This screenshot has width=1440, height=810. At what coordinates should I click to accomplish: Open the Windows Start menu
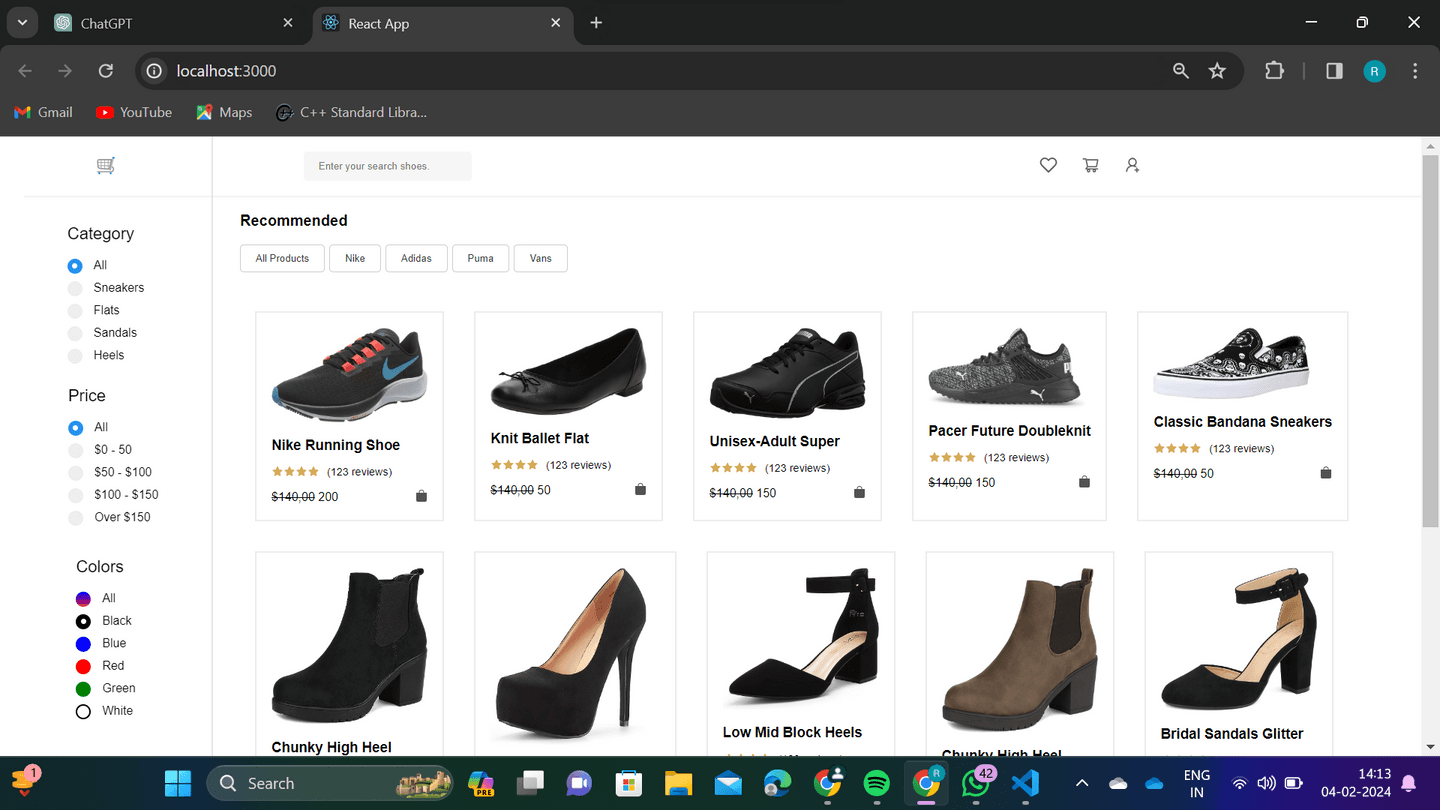[x=178, y=783]
